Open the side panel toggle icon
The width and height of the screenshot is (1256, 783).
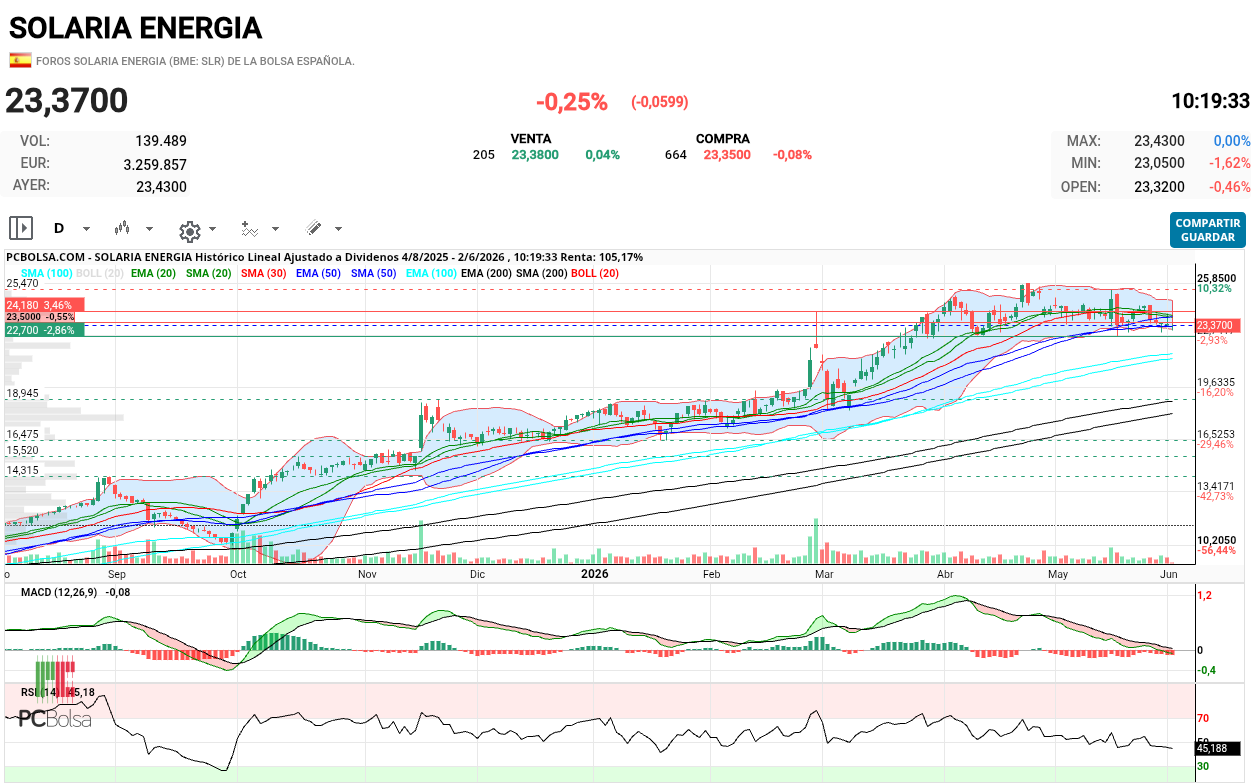point(22,229)
